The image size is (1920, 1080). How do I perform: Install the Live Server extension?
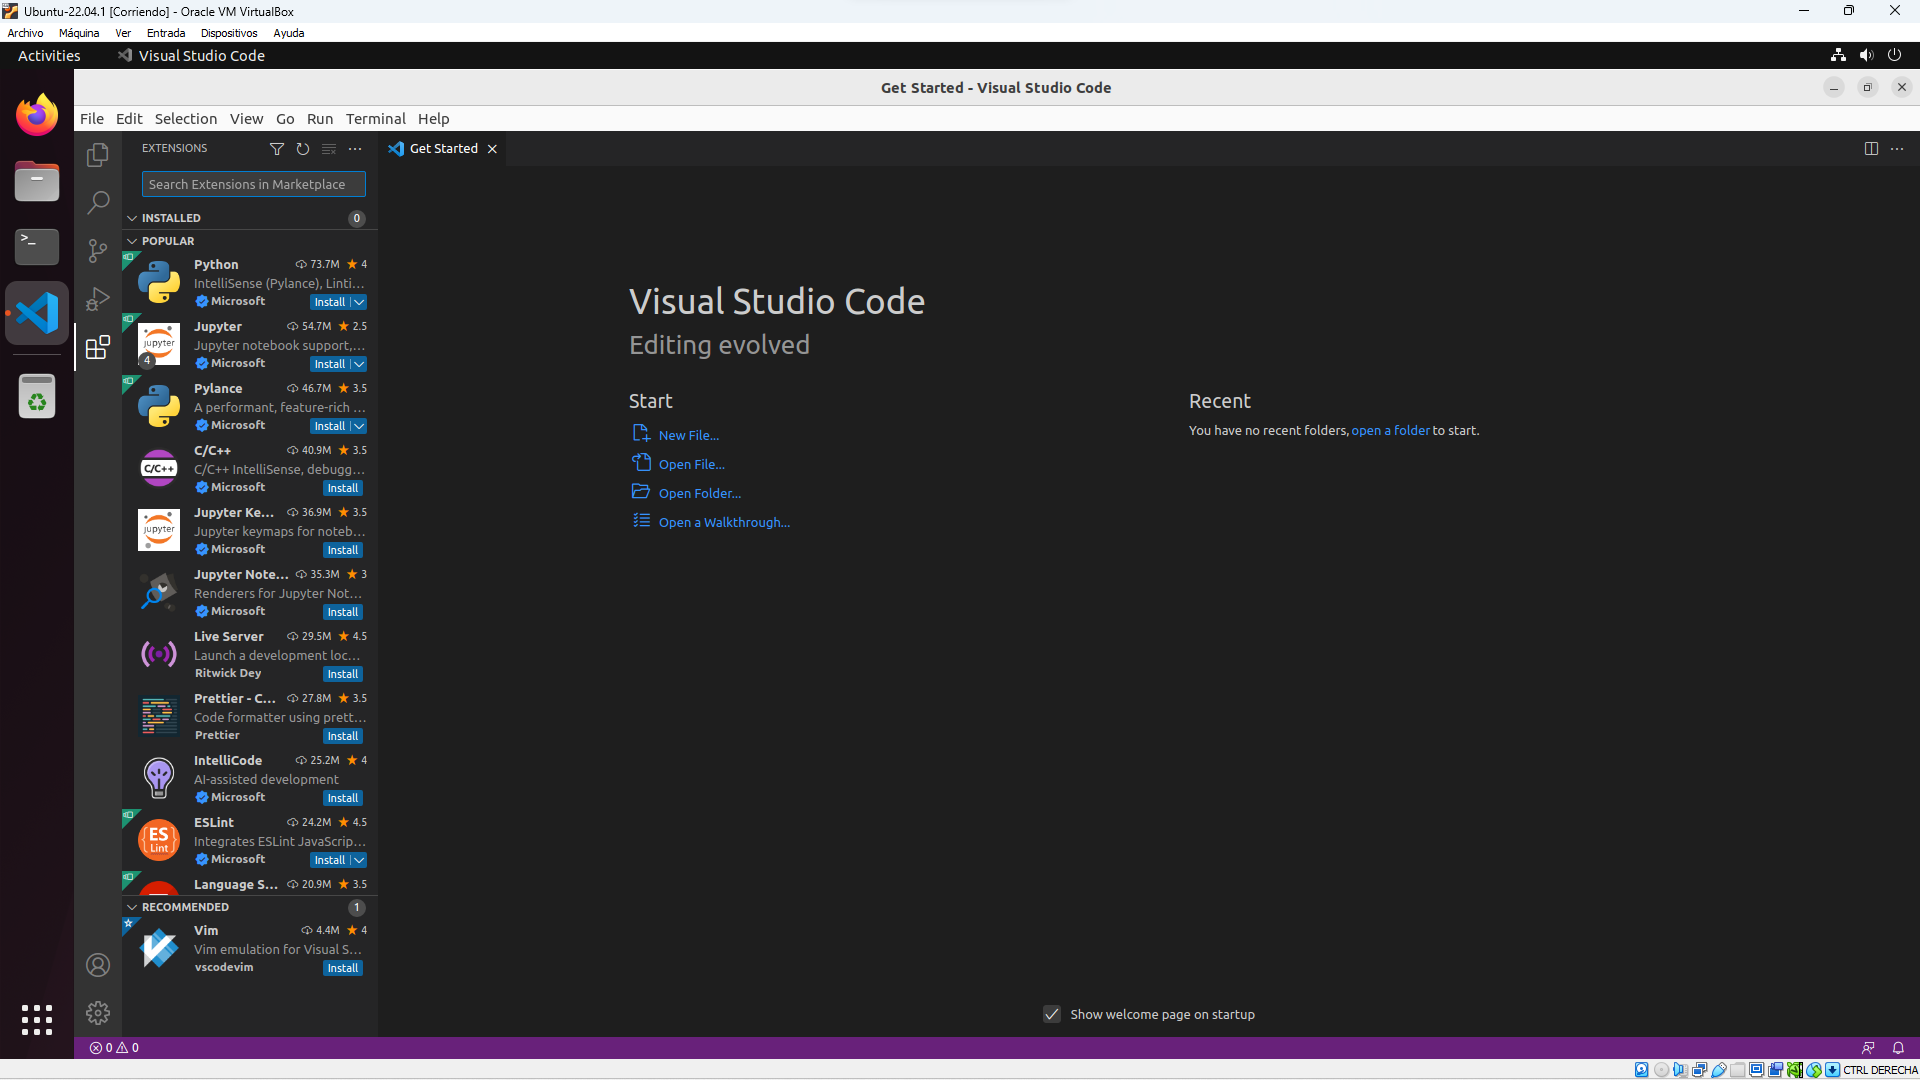point(342,674)
